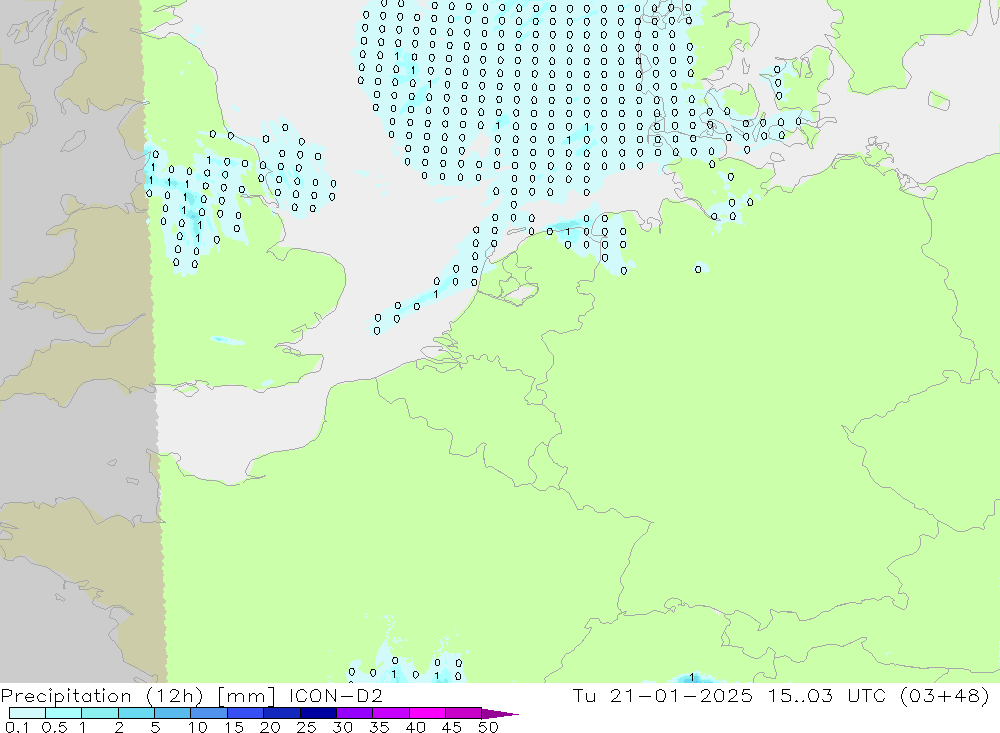Viewport: 1000px width, 733px height.
Task: Select the 35–40 mm violet legend swatch
Action: pos(391,713)
